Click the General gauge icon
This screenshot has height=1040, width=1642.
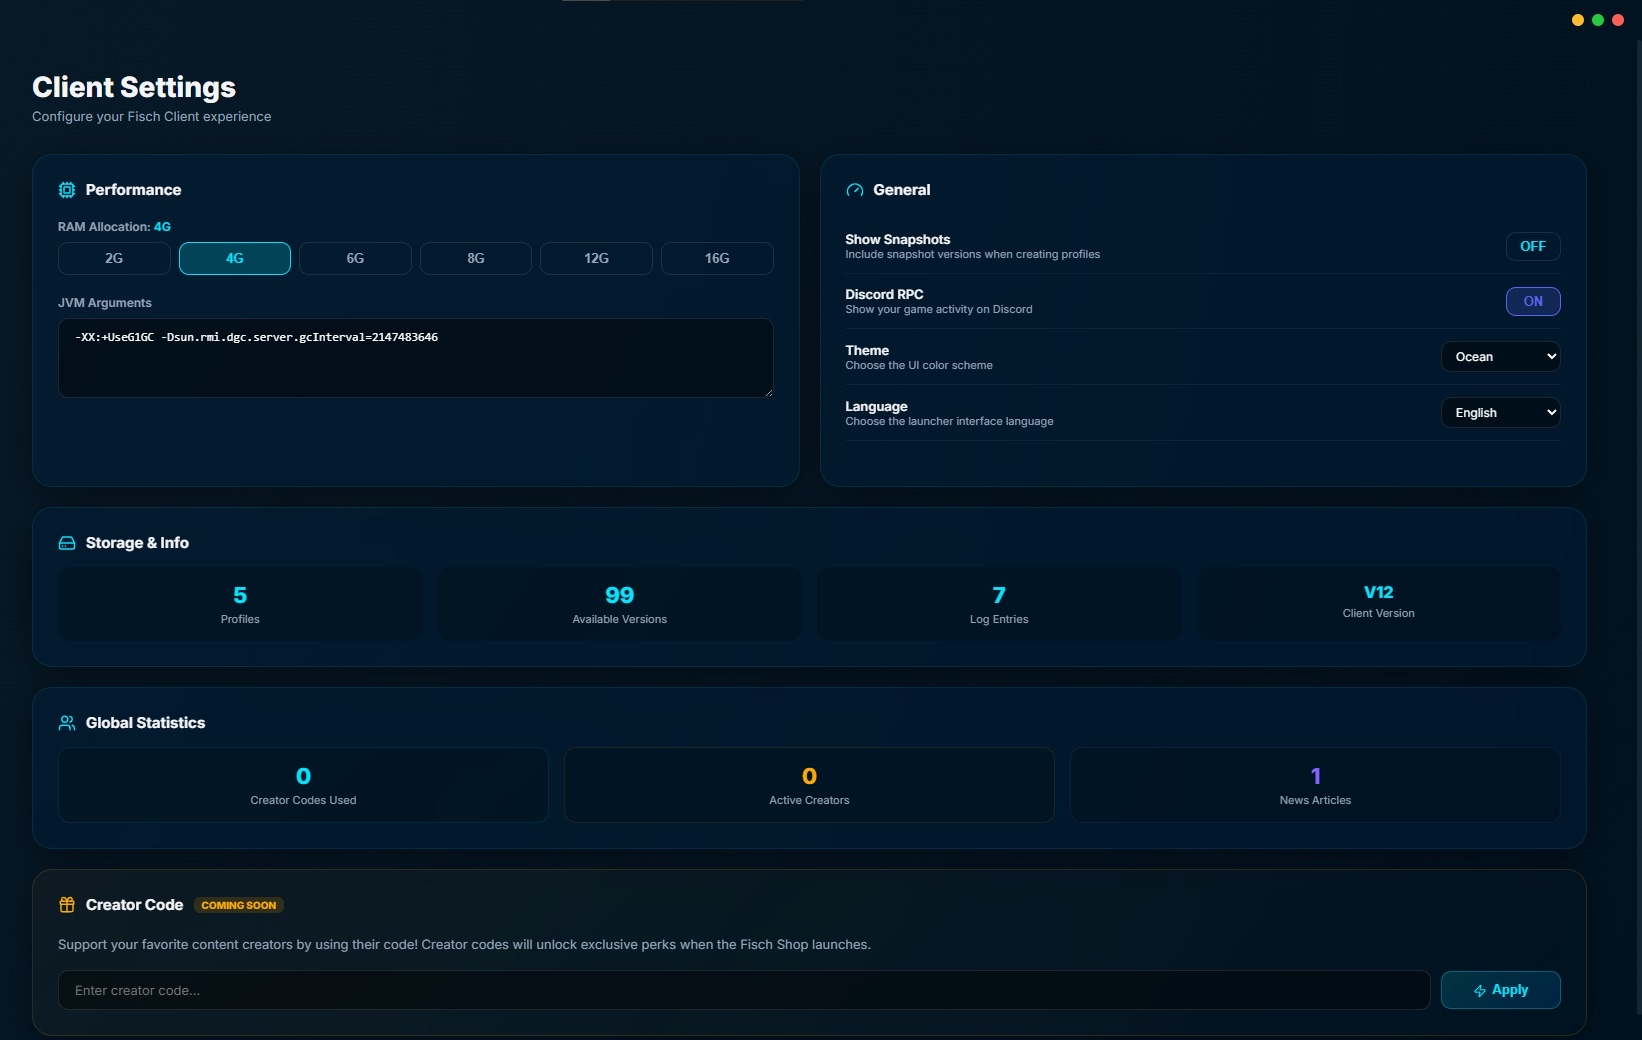[x=855, y=190]
